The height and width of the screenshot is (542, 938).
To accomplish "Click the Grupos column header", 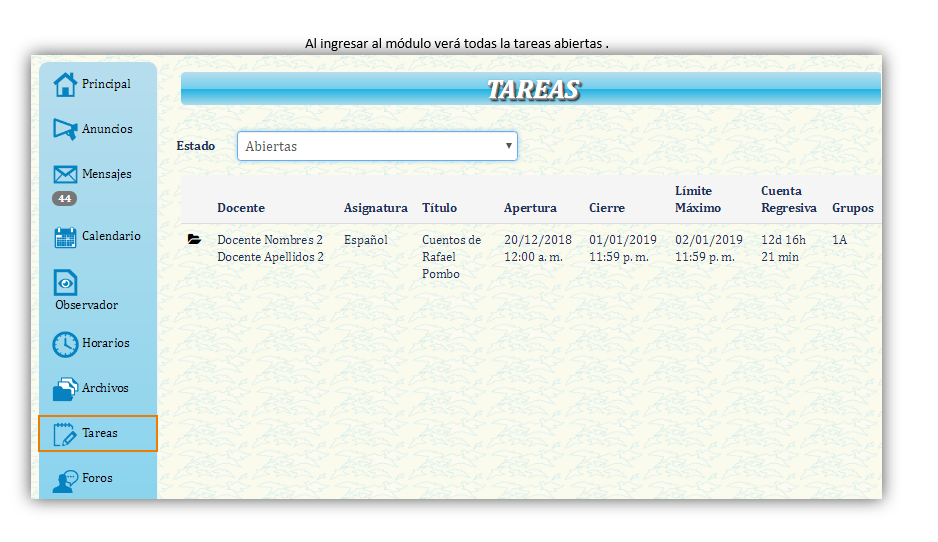I will [852, 208].
